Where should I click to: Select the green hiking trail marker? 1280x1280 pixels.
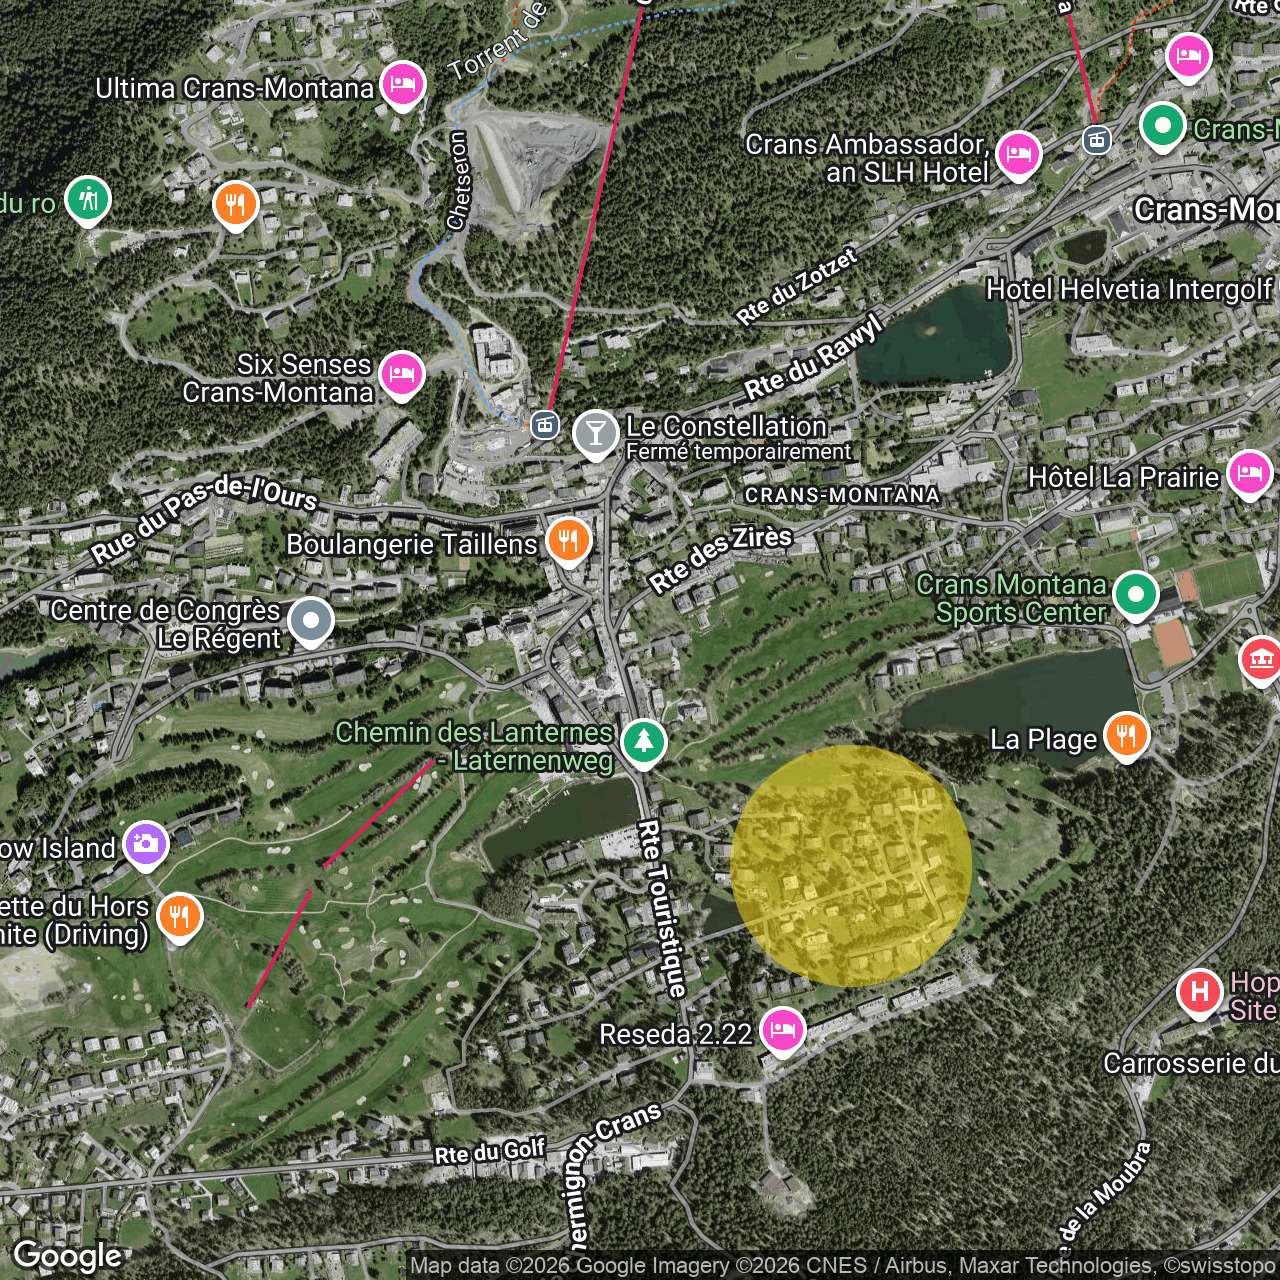point(89,200)
